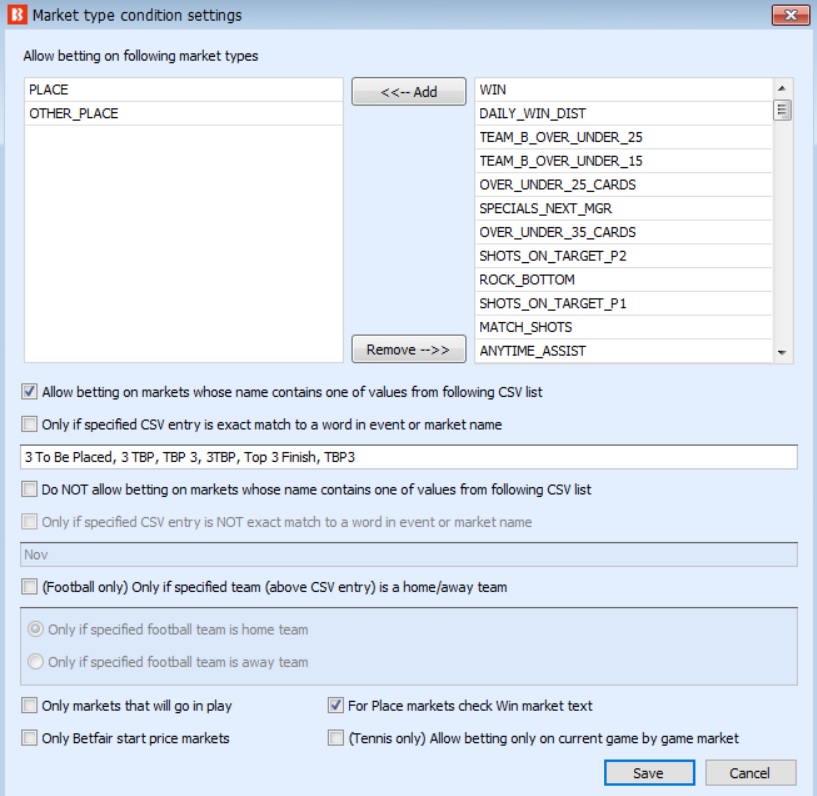The width and height of the screenshot is (817, 796).
Task: Toggle 'CSV entry is NOT exact match' checkbox
Action: (x=29, y=521)
